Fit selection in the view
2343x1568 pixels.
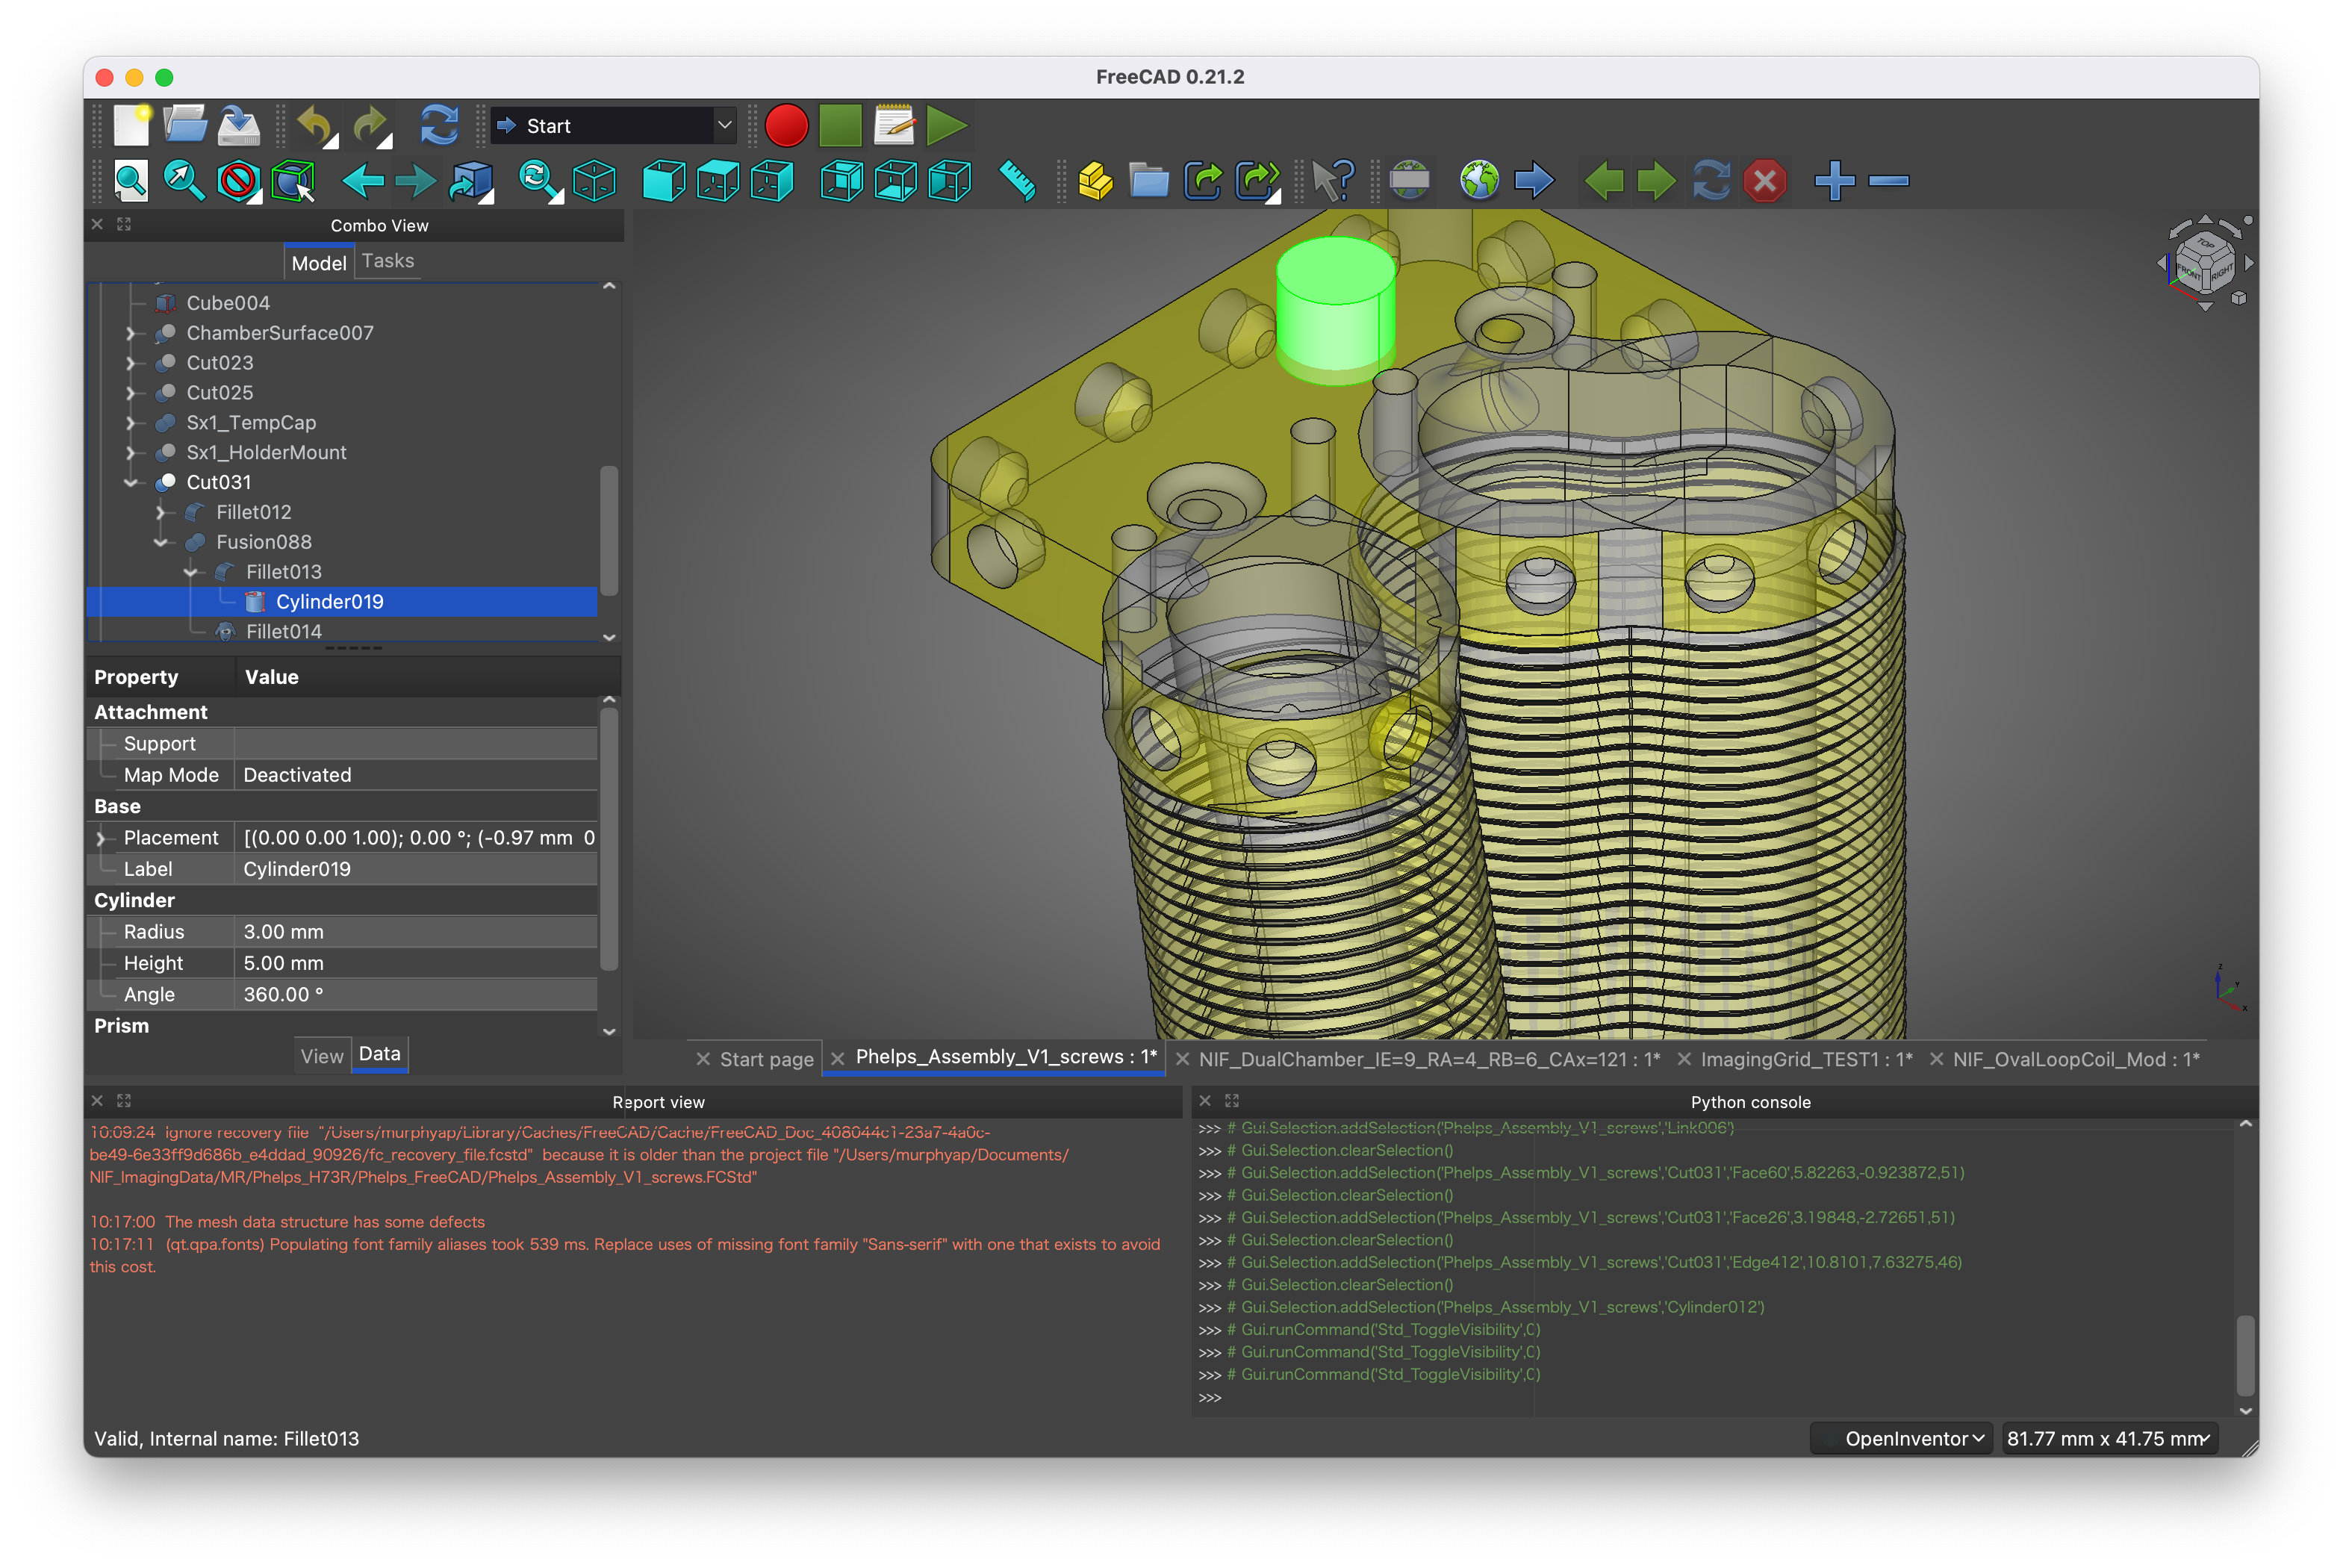click(184, 181)
